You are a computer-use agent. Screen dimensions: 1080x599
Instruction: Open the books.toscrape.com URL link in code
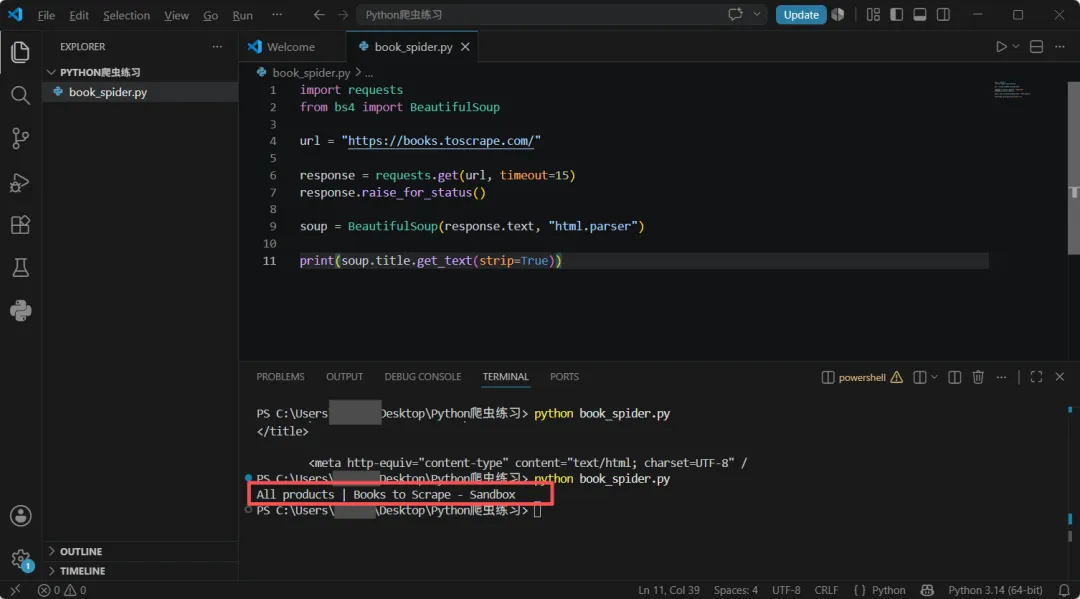(441, 140)
